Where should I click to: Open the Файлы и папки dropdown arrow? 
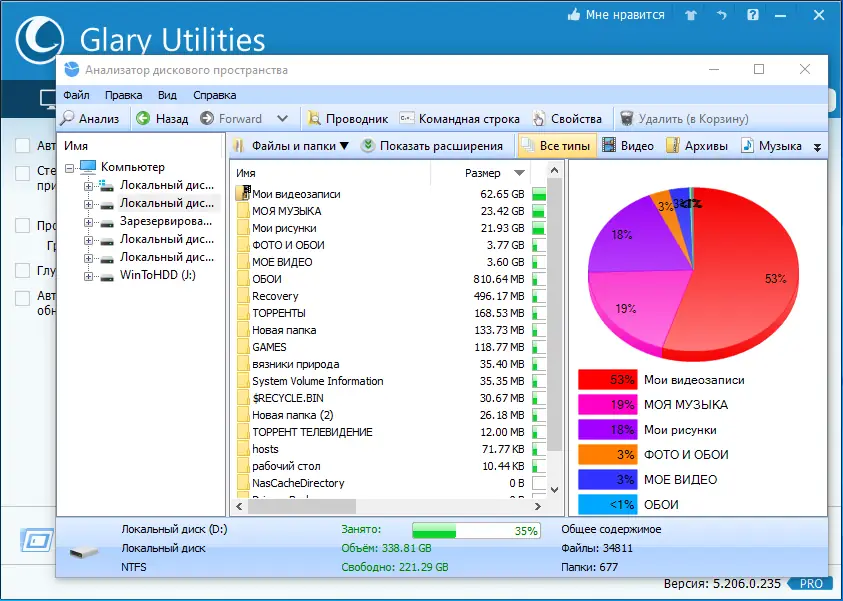(345, 146)
